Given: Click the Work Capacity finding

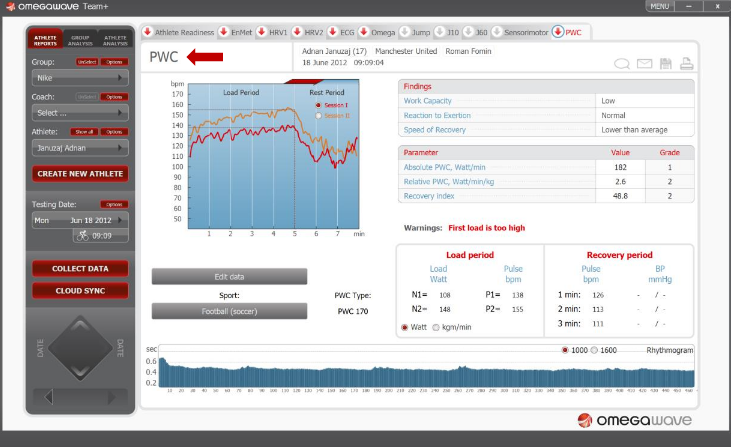Looking at the screenshot, I should (x=428, y=101).
